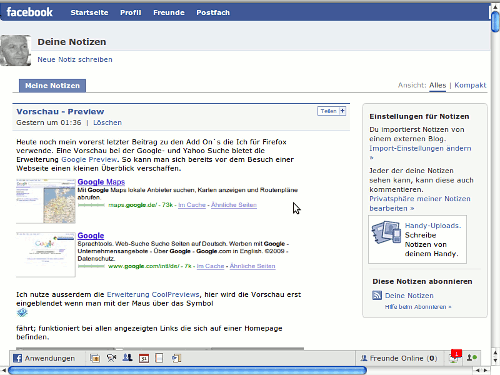Image resolution: width=500 pixels, height=375 pixels.
Task: Click Im Cache link for Google Maps result
Action: (192, 205)
